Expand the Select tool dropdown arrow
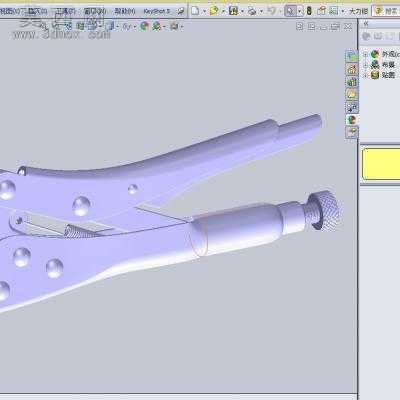This screenshot has width=400, height=400. click(x=300, y=11)
